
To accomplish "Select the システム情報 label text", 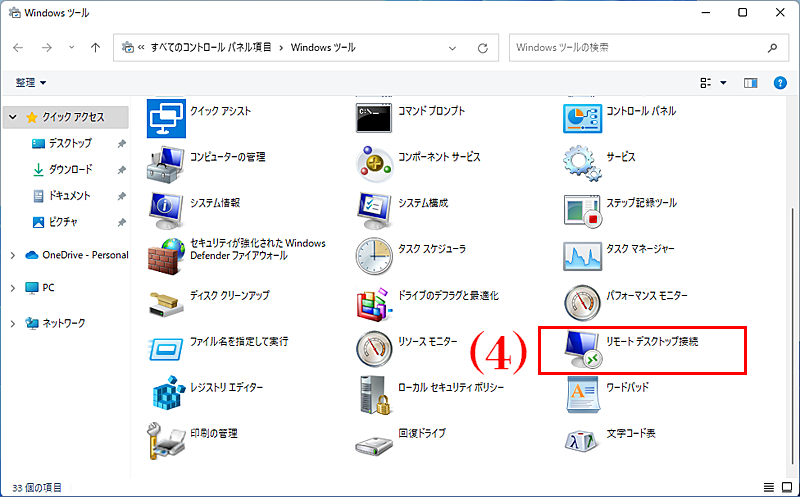I will [215, 203].
